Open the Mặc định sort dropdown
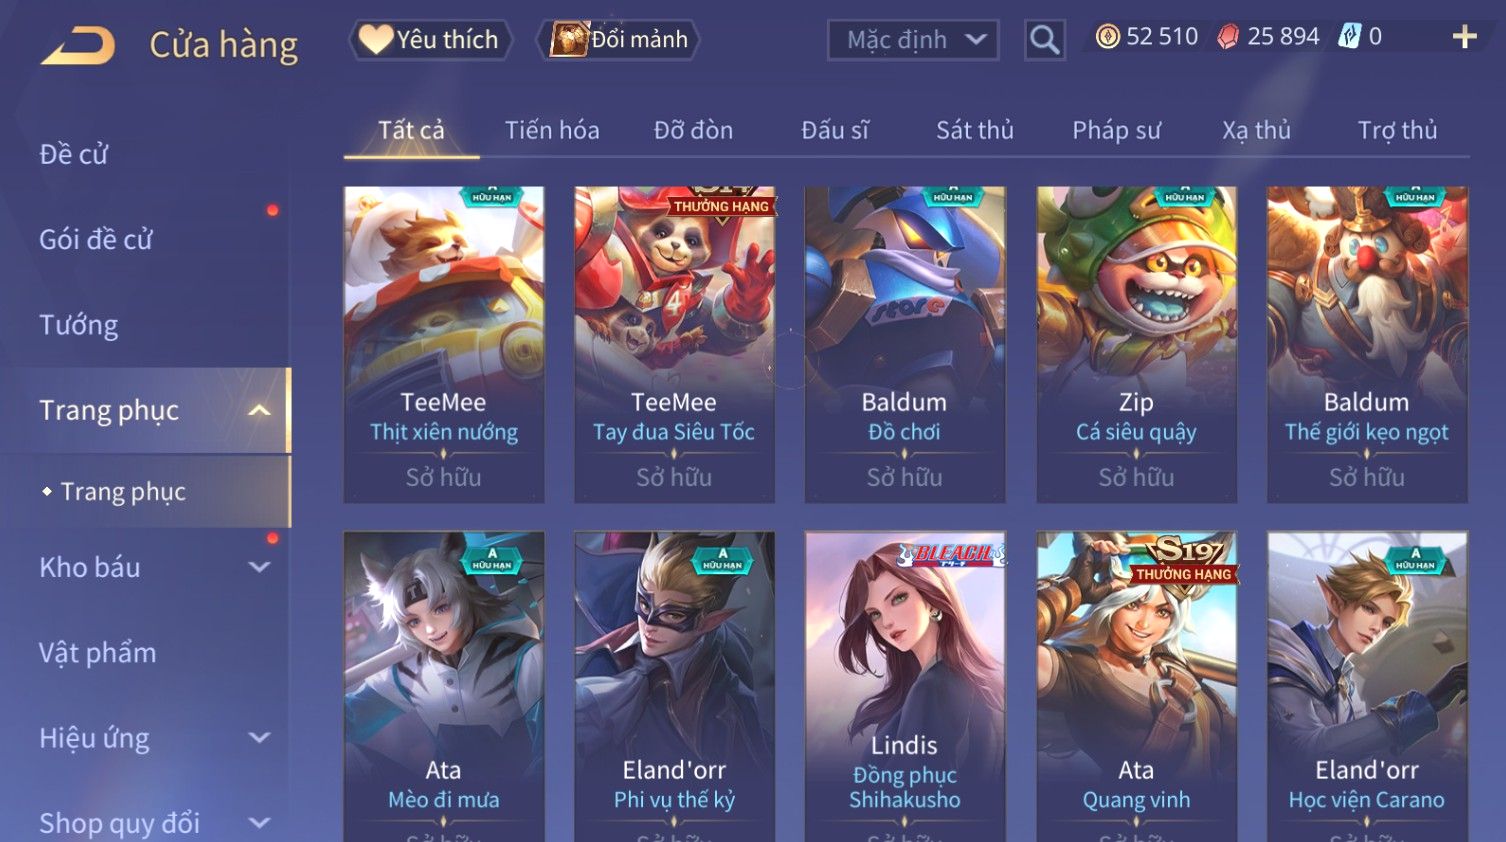This screenshot has width=1506, height=842. [x=913, y=40]
